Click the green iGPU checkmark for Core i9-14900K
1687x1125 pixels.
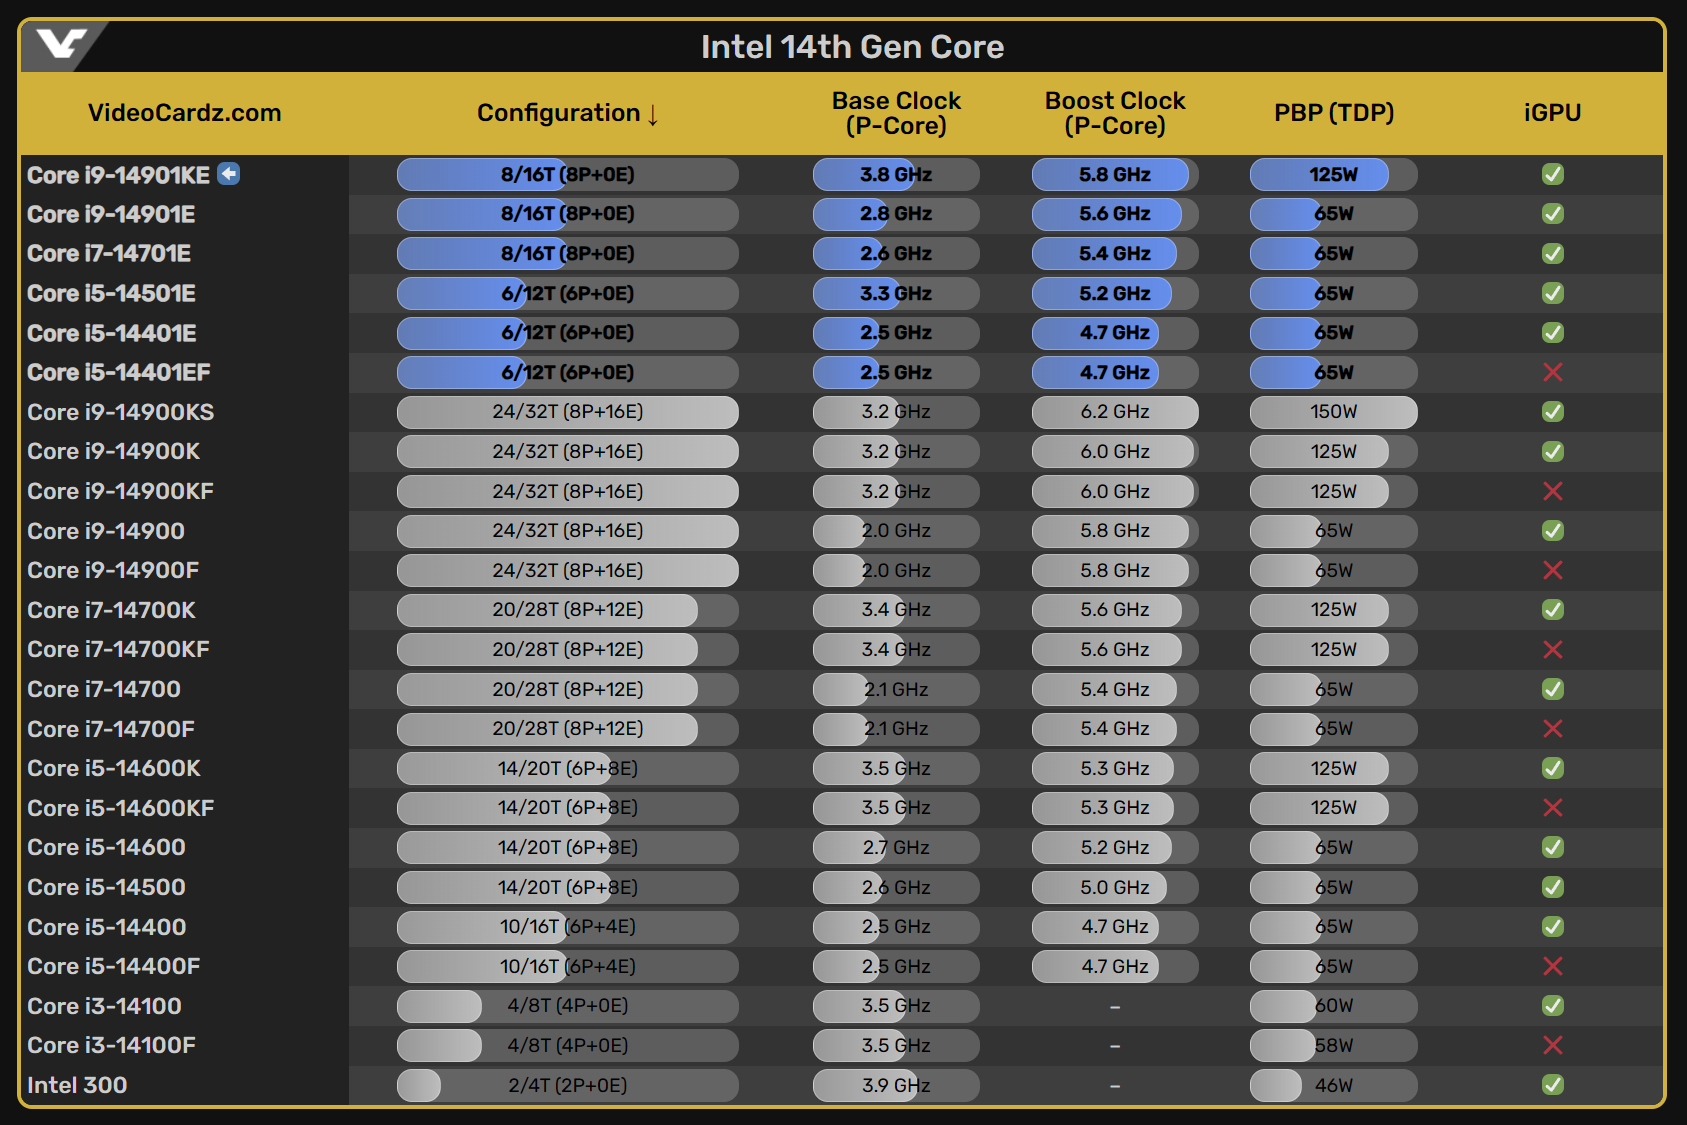click(x=1553, y=451)
